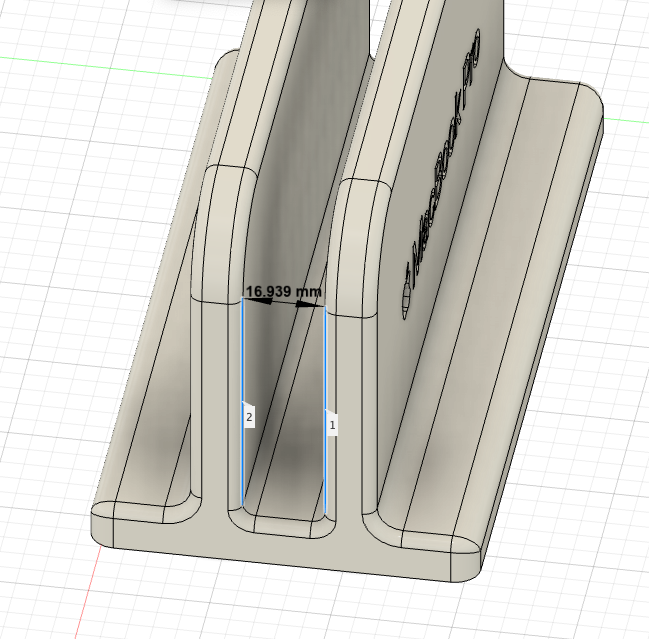Screen dimensions: 649x639
Task: Click the 16.939 mm measurement label
Action: coord(284,292)
